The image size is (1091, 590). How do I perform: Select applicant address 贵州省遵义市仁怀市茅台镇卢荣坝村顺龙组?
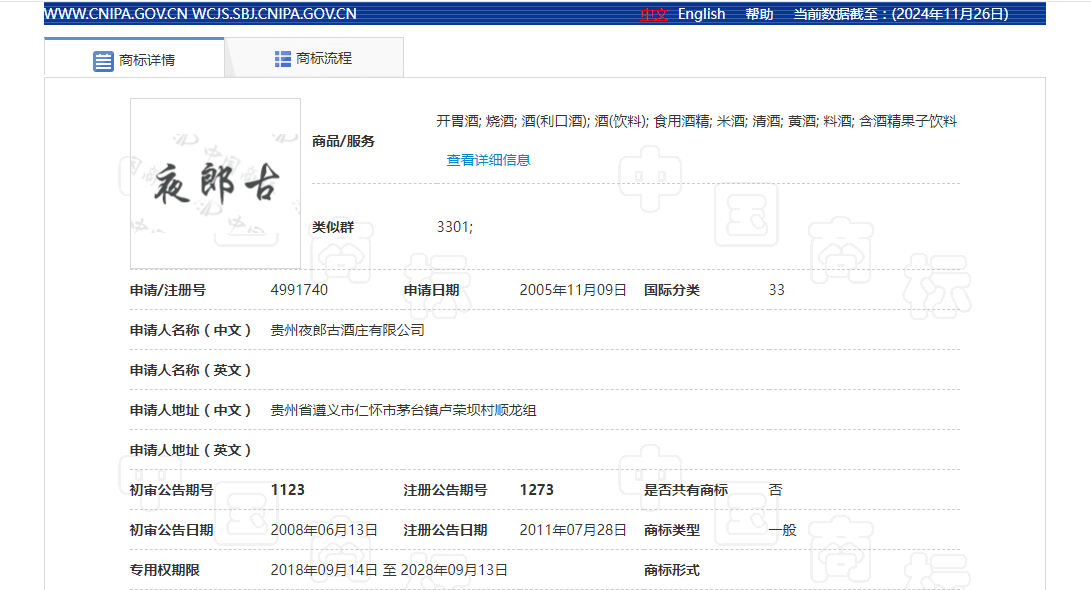(x=403, y=410)
